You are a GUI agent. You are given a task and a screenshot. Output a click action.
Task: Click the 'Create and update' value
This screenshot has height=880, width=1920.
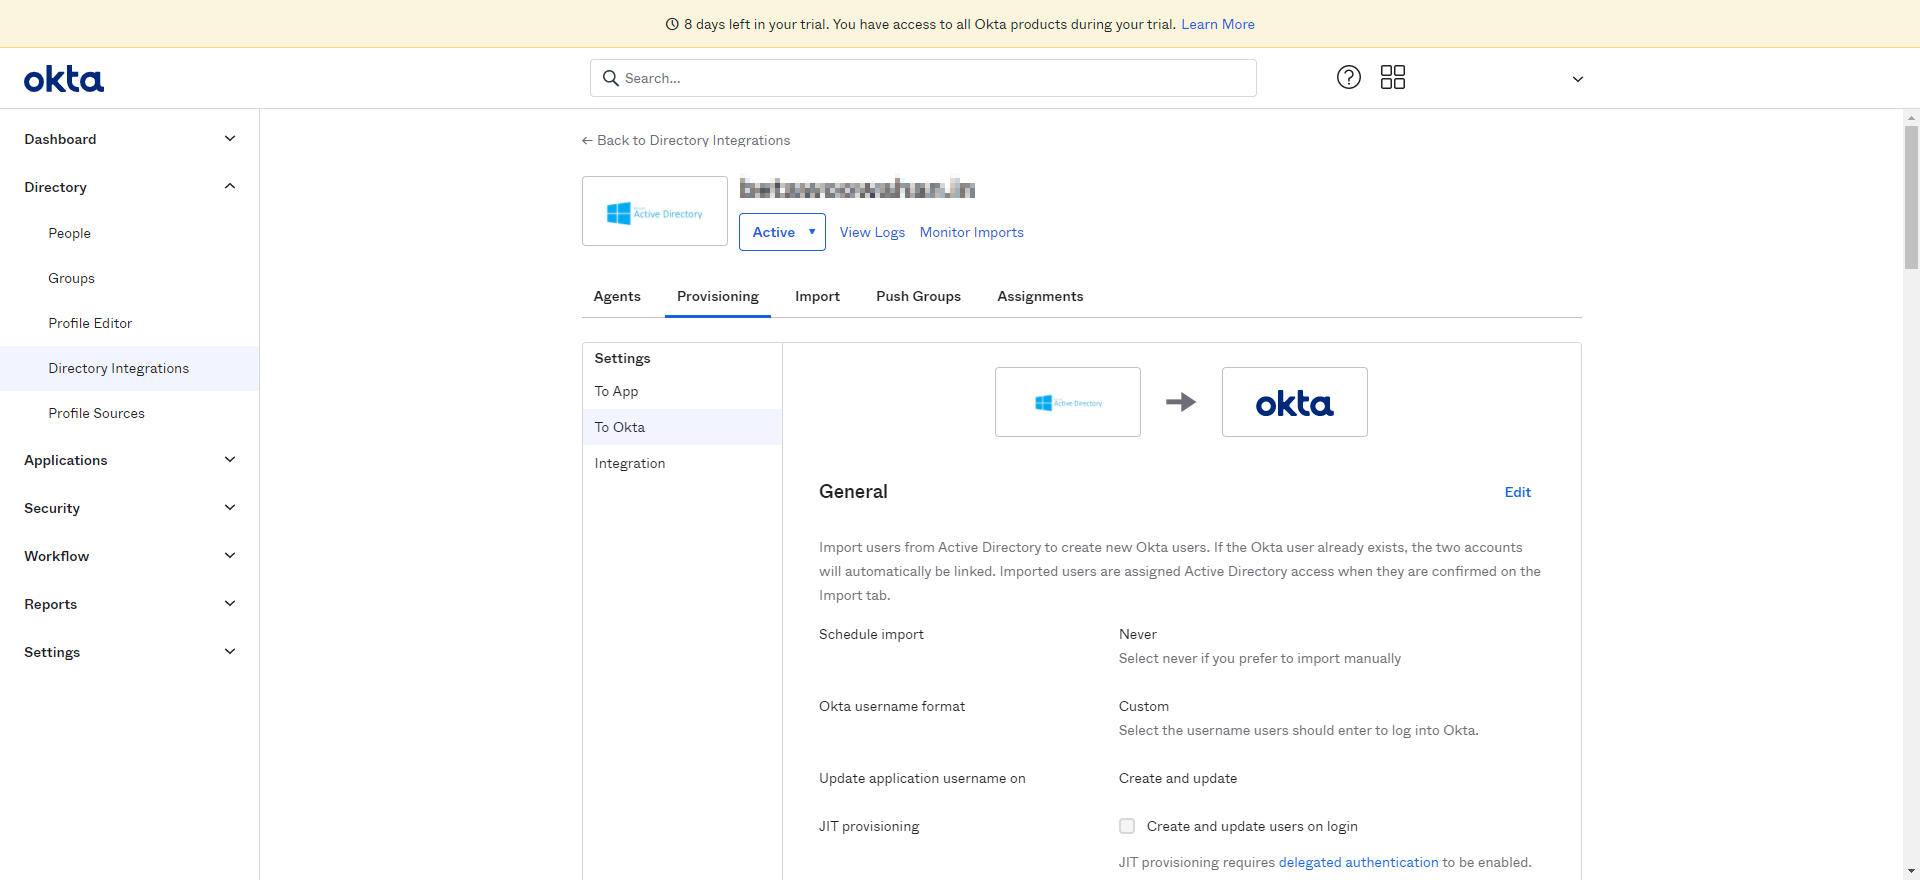coord(1178,778)
